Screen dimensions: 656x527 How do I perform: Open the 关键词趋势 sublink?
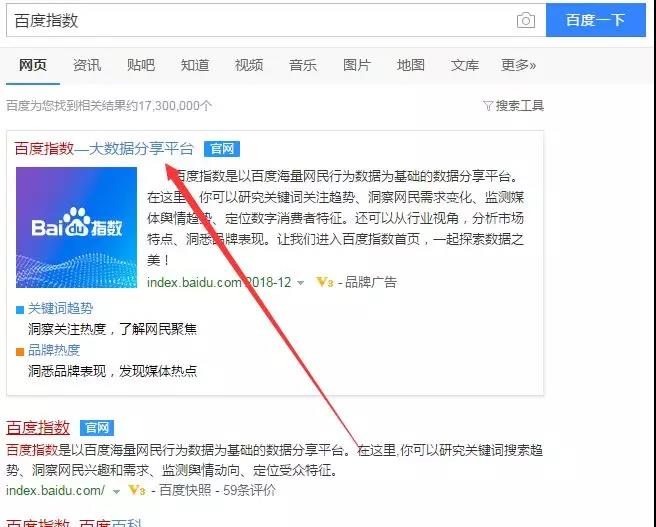coord(60,309)
